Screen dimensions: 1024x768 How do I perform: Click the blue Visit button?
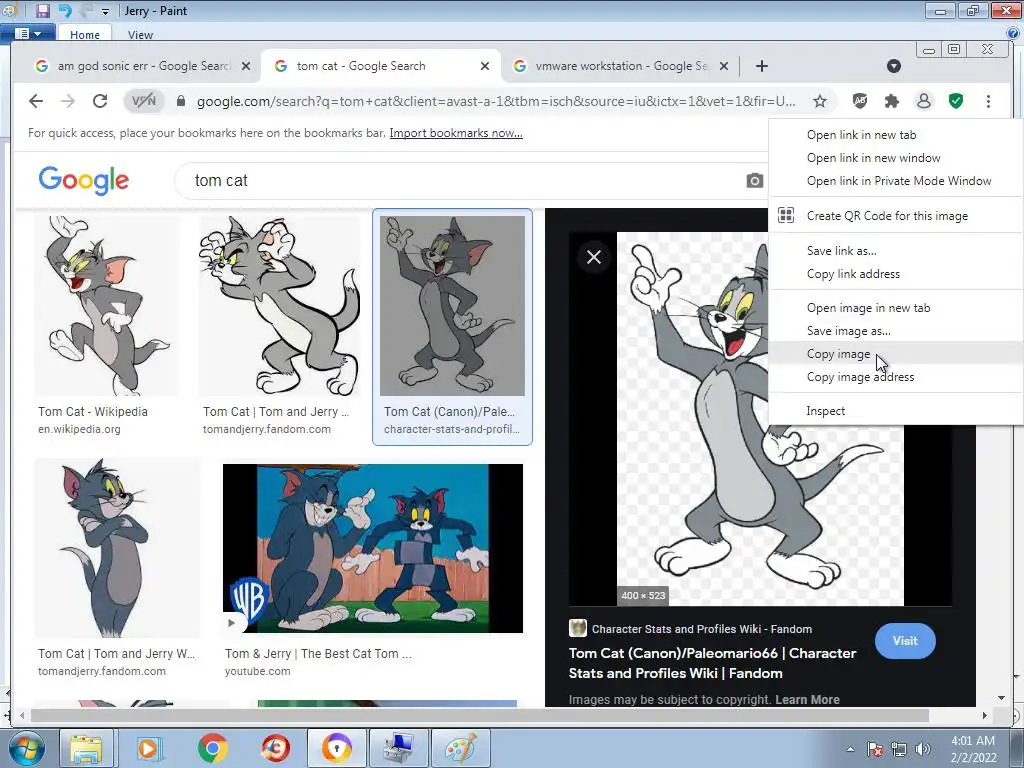905,641
